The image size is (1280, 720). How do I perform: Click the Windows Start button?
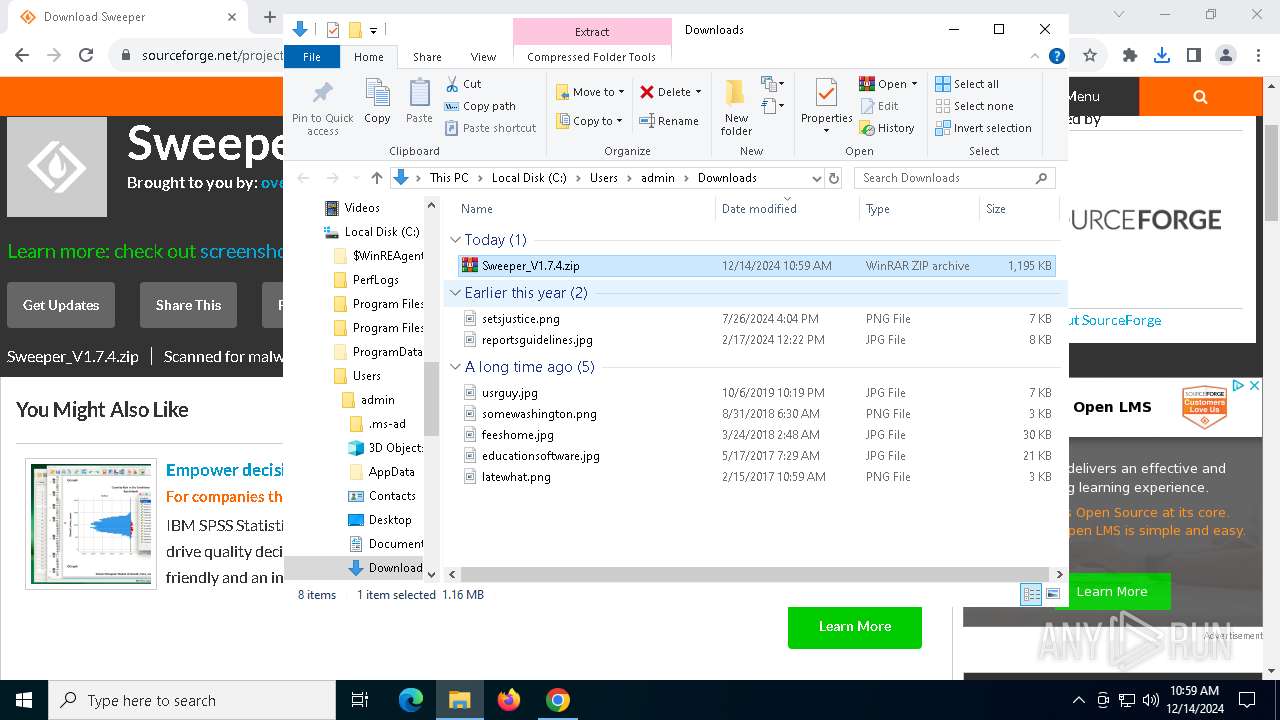click(24, 700)
